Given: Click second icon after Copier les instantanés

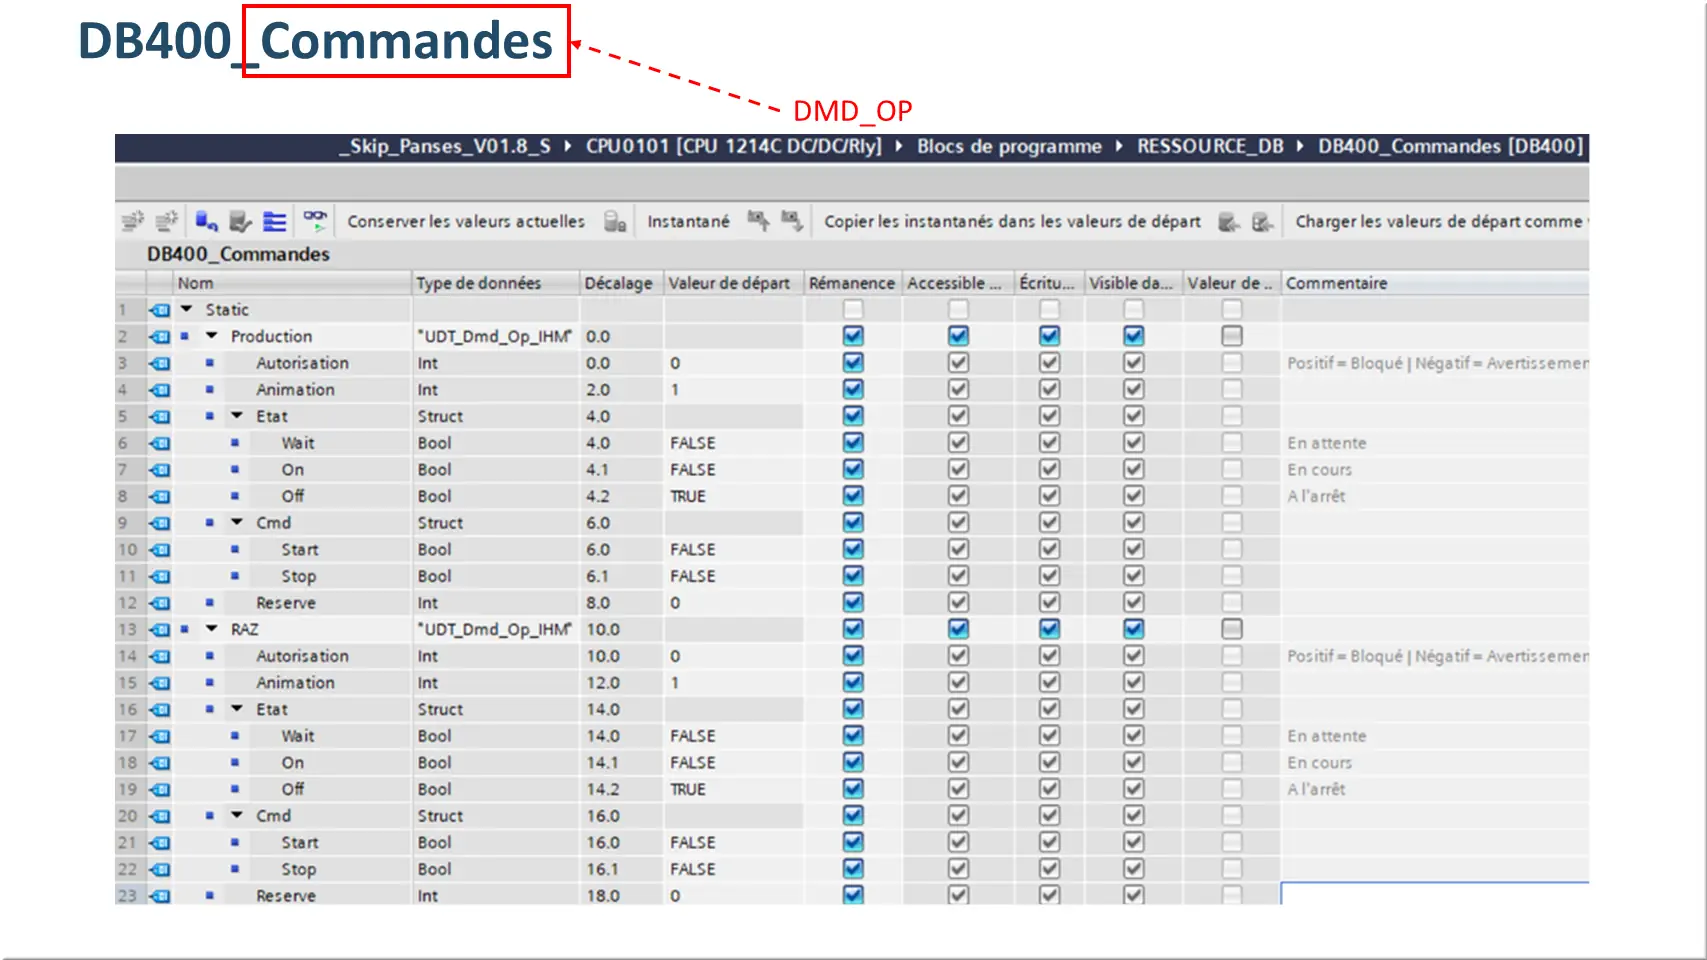Looking at the screenshot, I should 1263,221.
